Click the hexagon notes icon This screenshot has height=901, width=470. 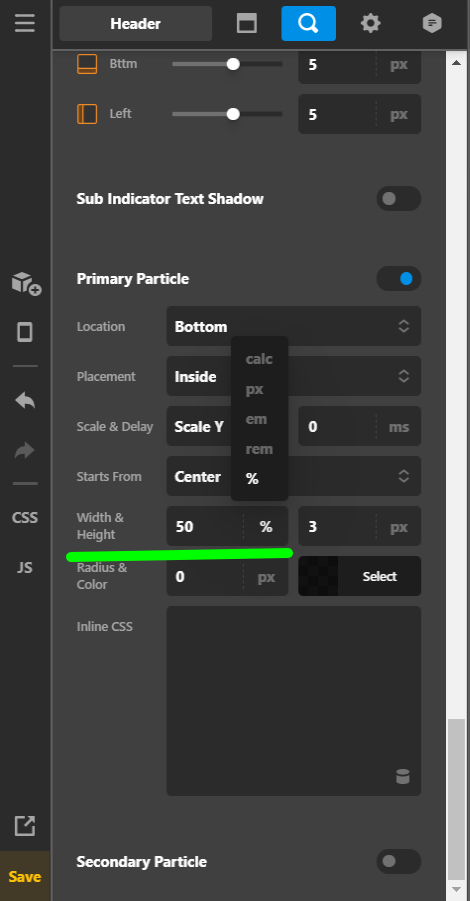(x=432, y=24)
